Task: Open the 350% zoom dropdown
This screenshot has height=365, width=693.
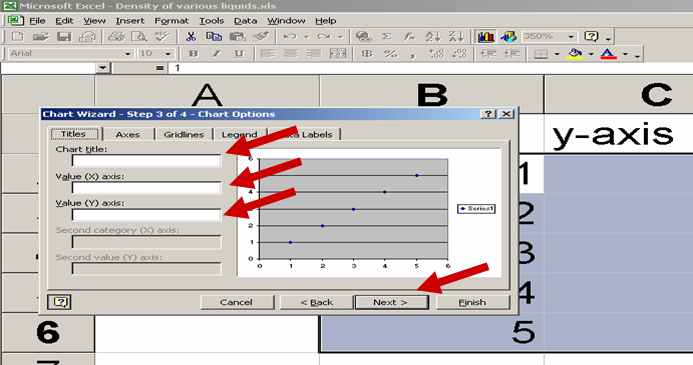Action: coord(571,37)
